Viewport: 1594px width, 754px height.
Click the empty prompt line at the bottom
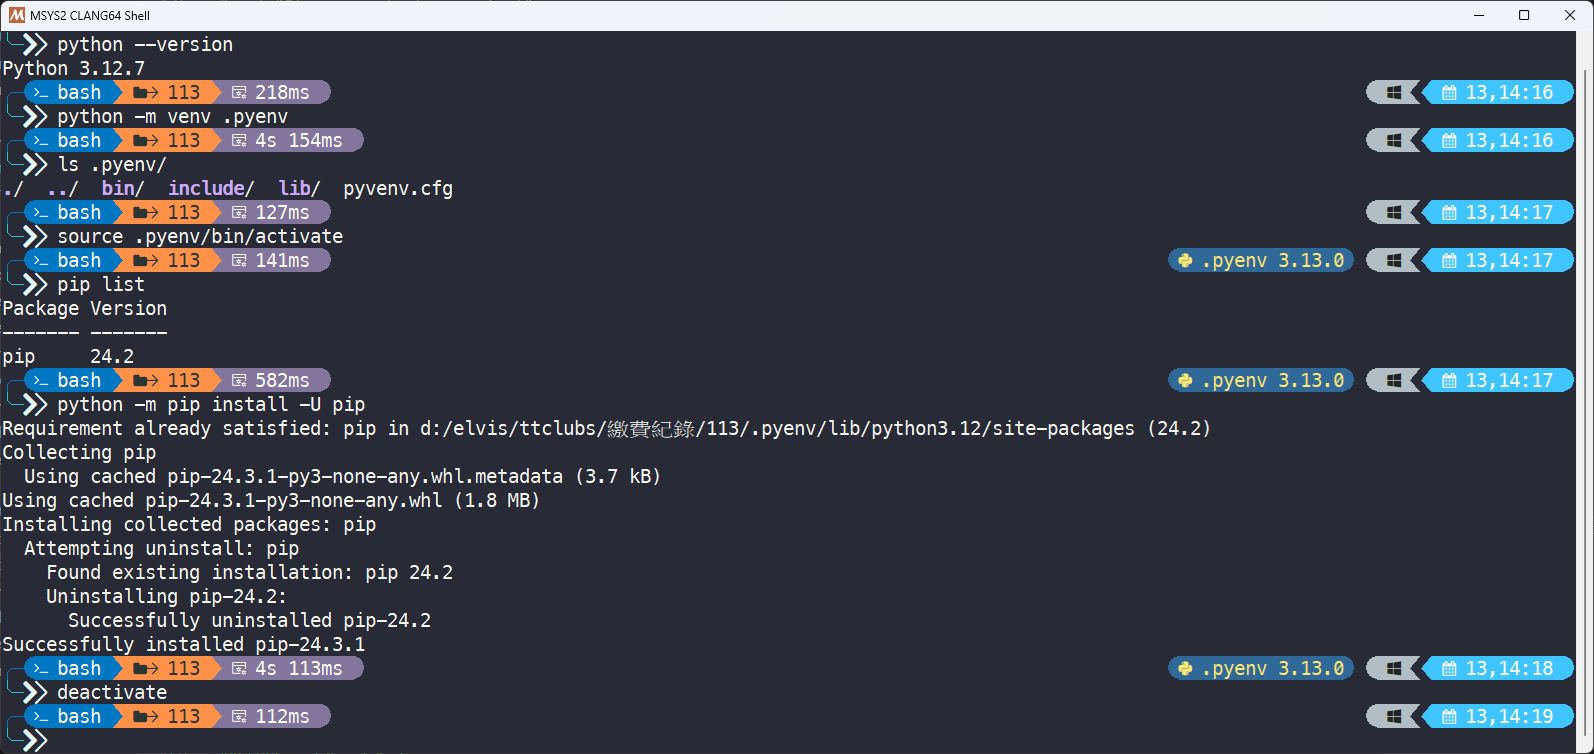[300, 740]
